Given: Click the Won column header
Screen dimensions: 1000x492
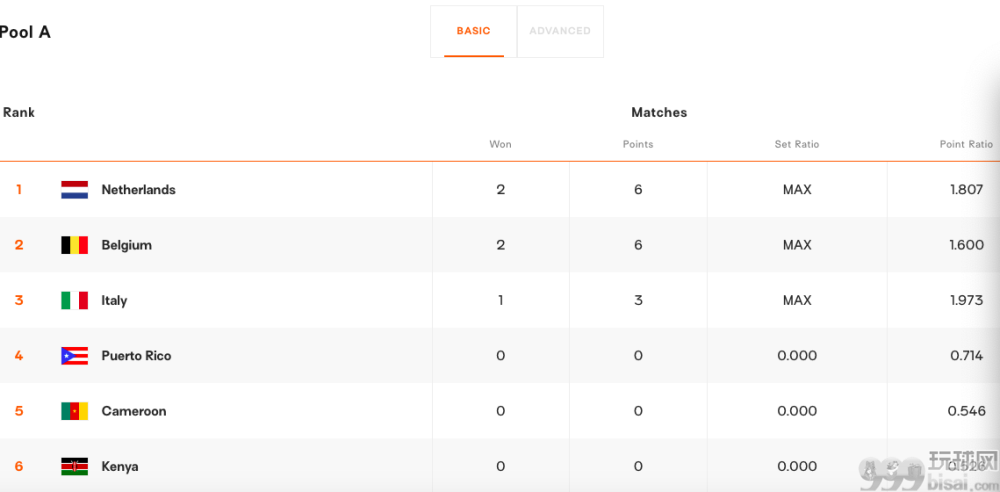Looking at the screenshot, I should point(500,144).
